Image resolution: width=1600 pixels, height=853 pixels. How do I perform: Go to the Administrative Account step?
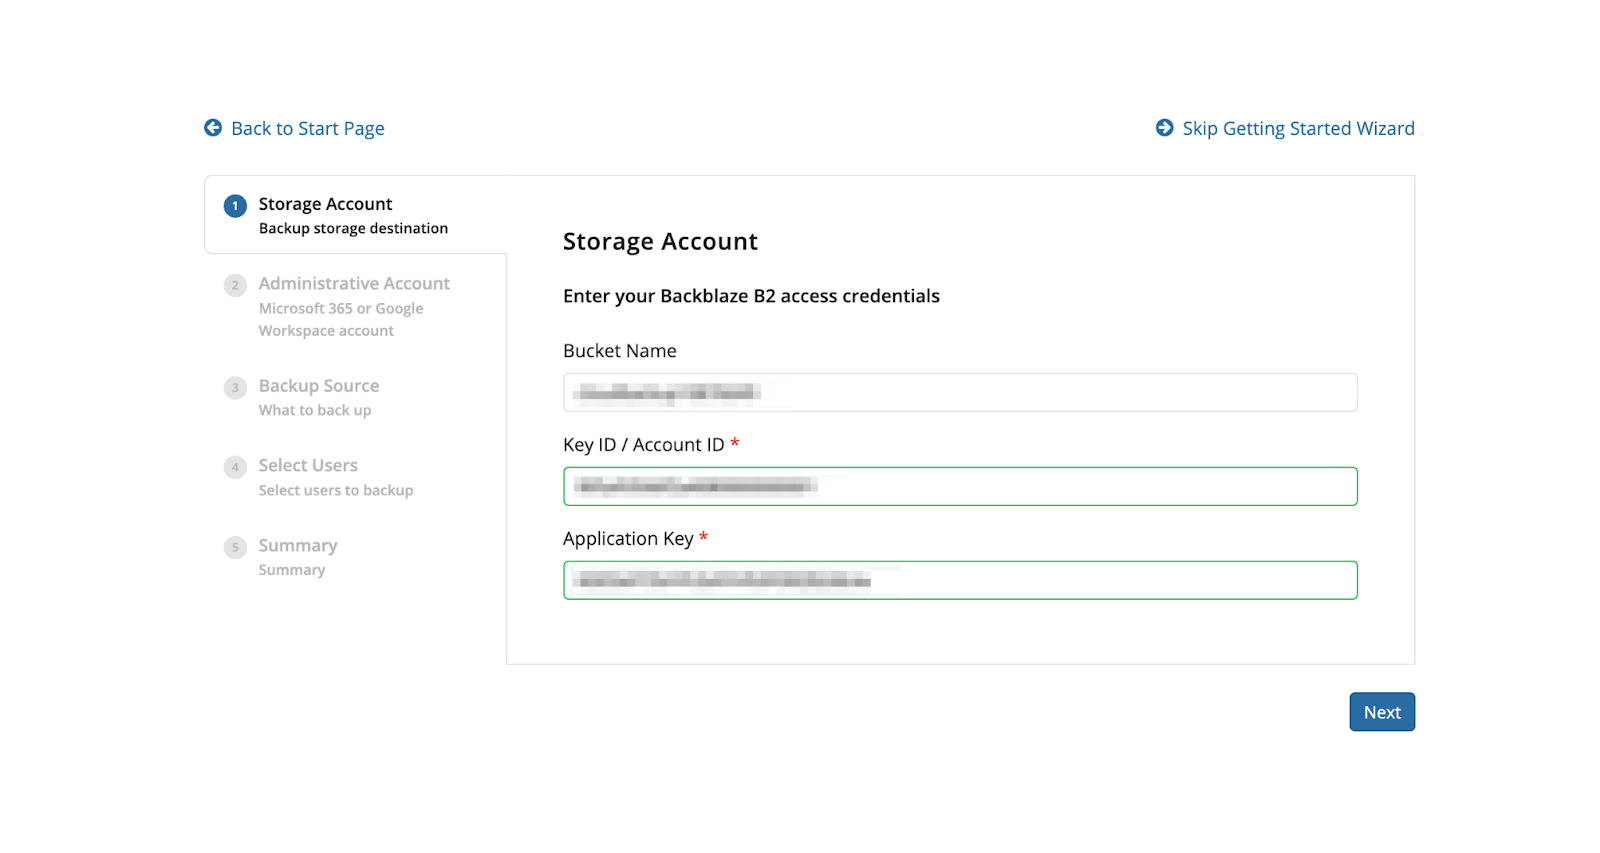354,284
